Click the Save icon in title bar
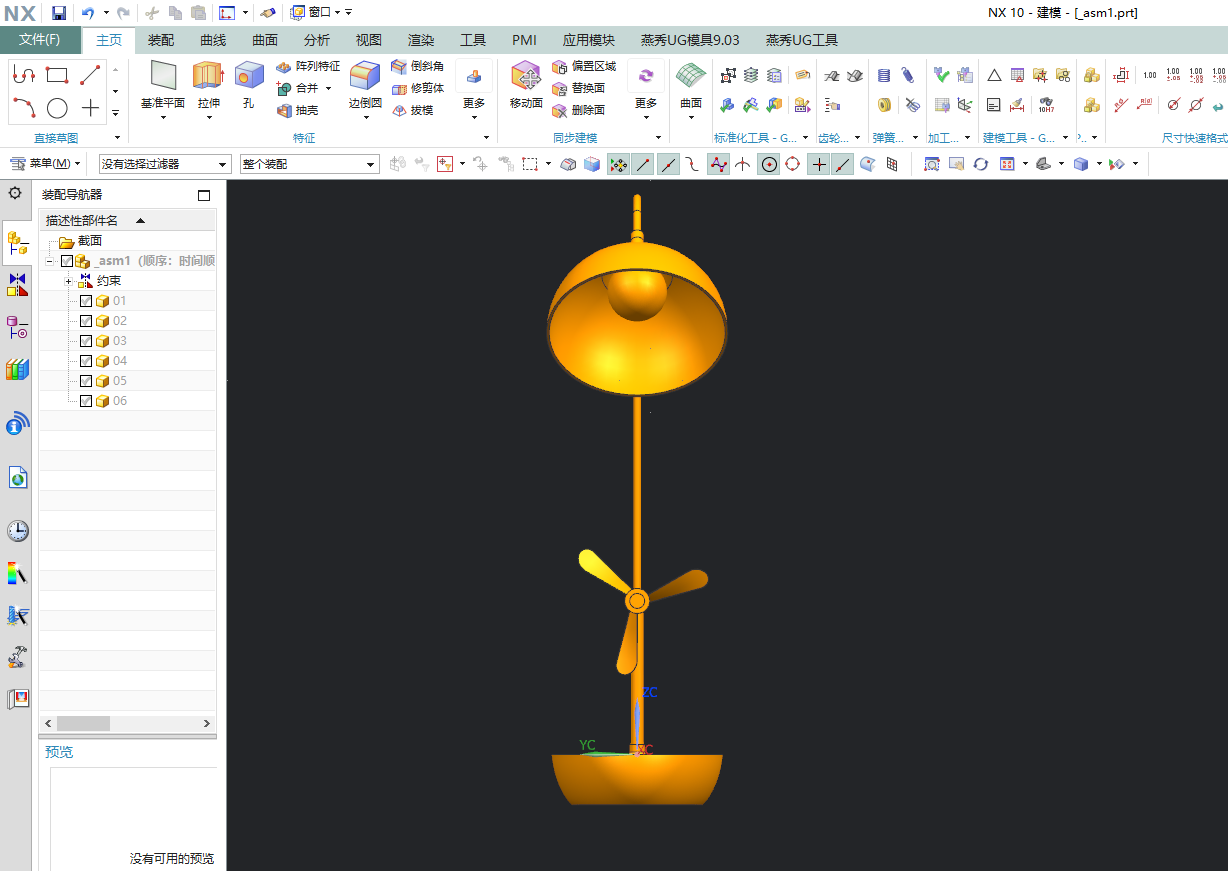The width and height of the screenshot is (1228, 871). (x=59, y=13)
